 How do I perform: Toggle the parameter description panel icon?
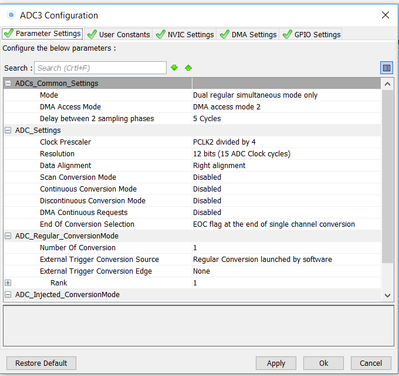pyautogui.click(x=387, y=68)
